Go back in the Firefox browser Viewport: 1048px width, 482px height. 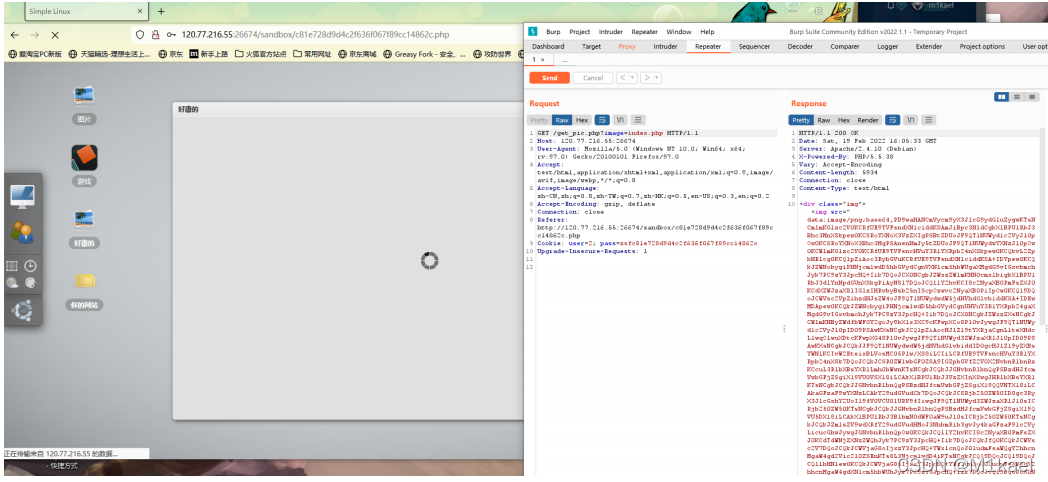click(15, 35)
